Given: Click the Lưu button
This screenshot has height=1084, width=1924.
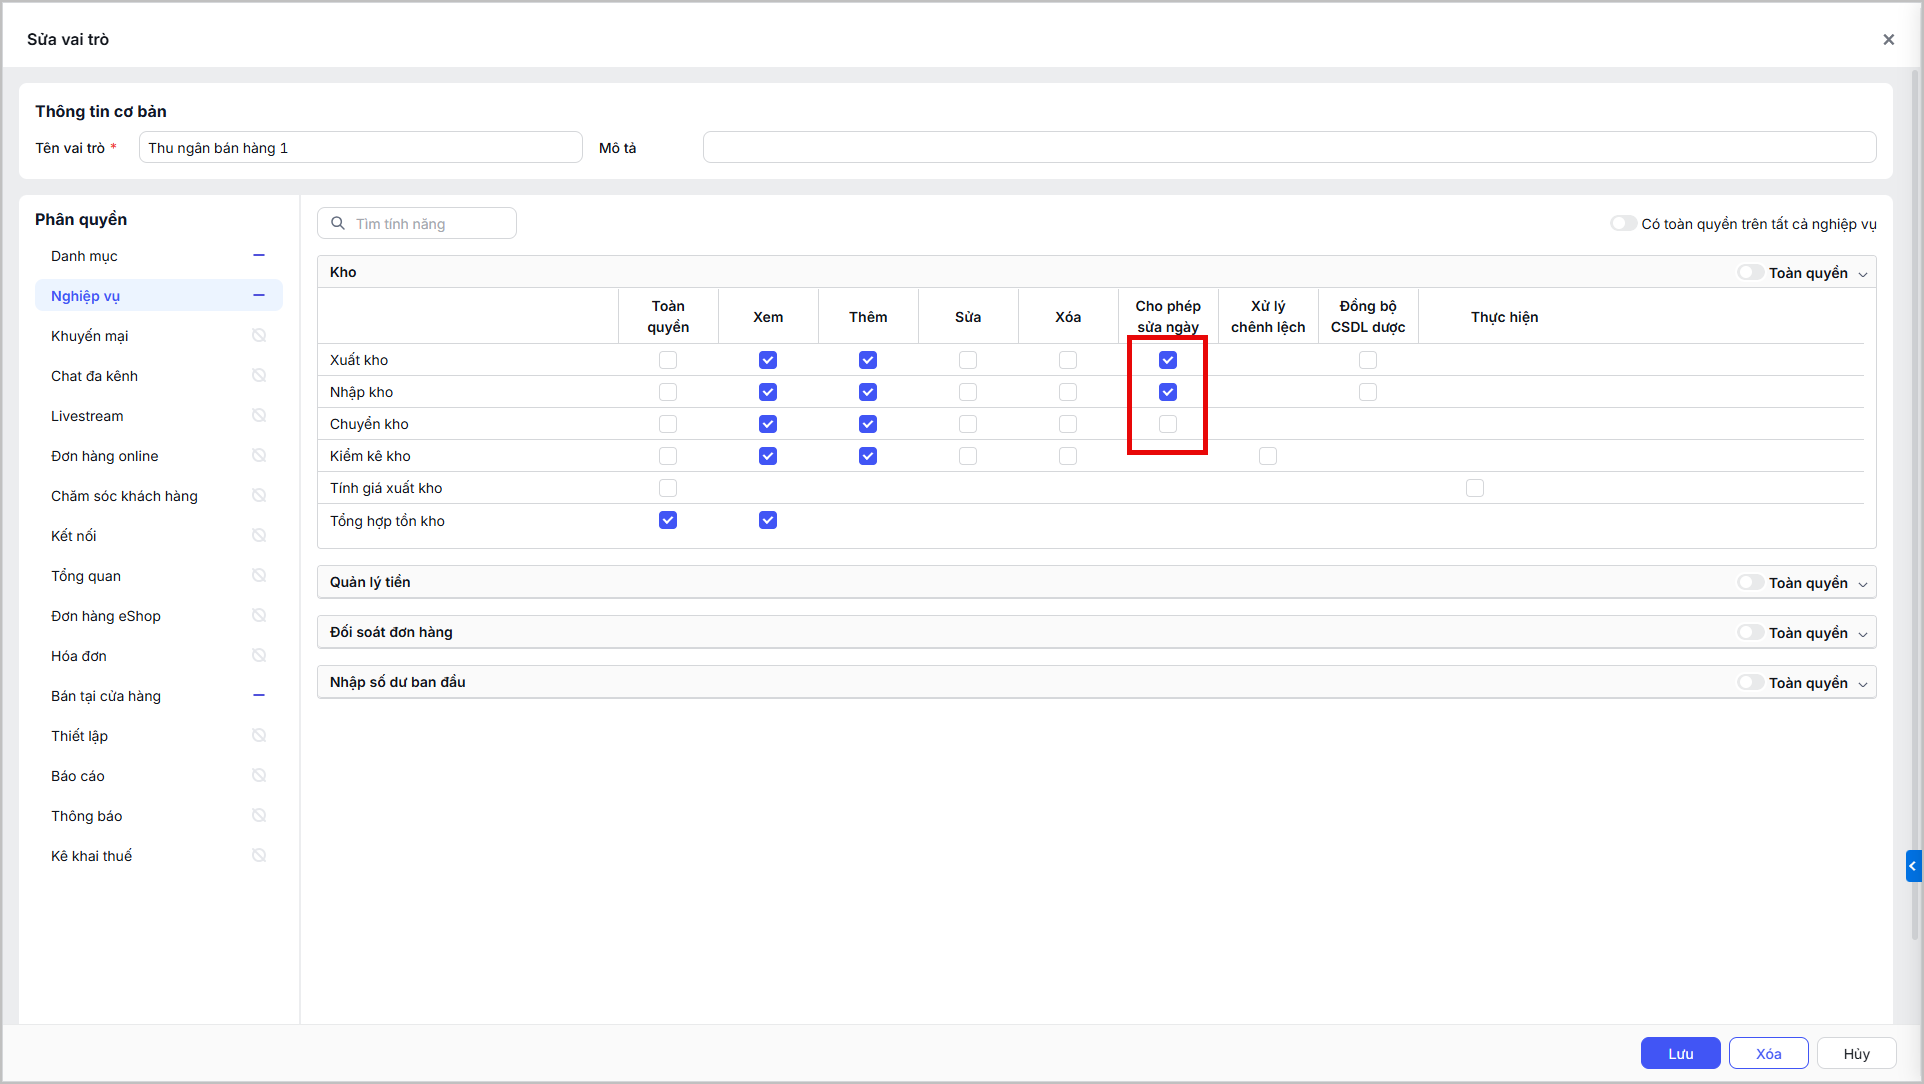Looking at the screenshot, I should click(x=1680, y=1054).
